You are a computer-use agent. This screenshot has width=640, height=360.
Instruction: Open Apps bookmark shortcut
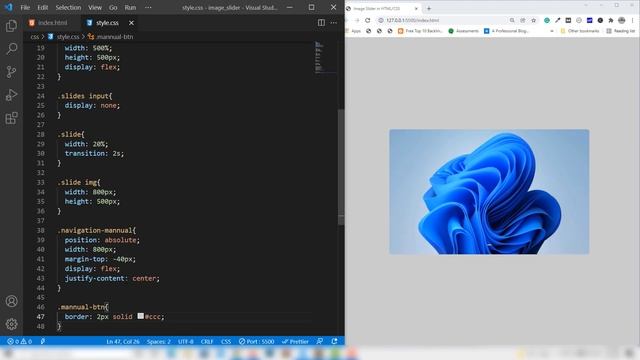(353, 31)
